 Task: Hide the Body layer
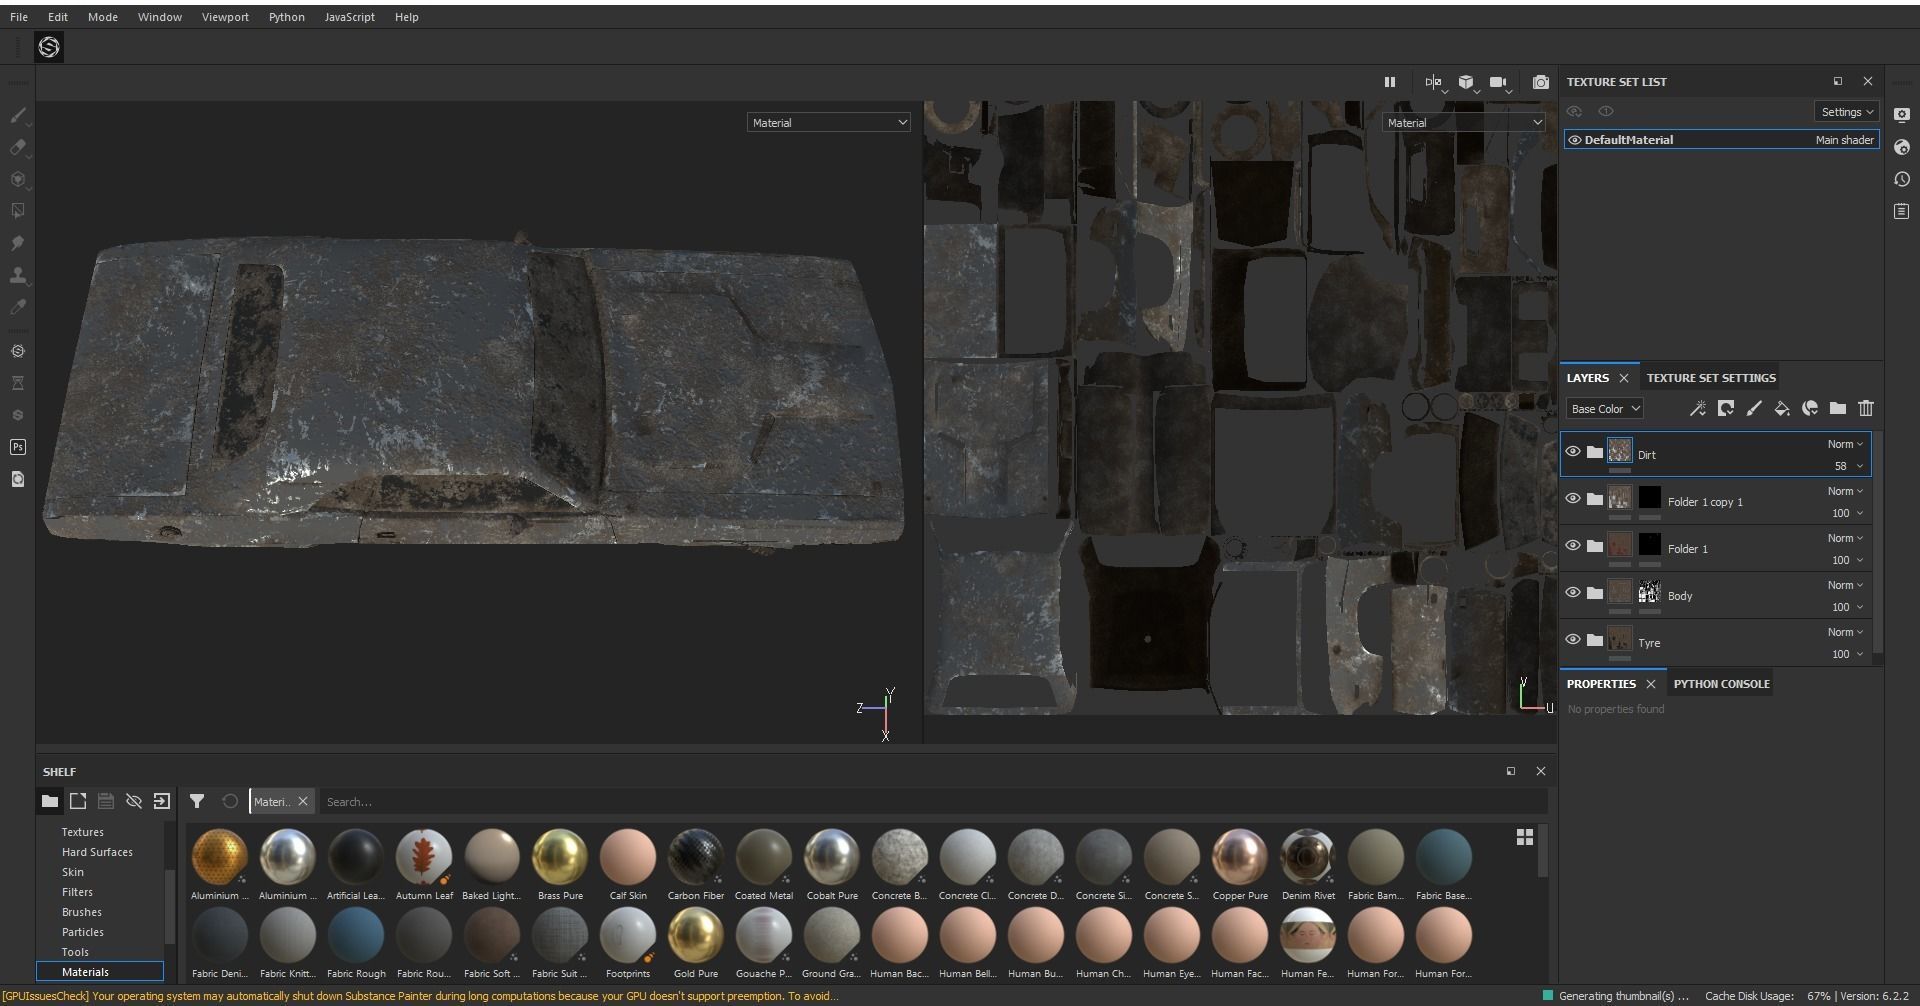(x=1573, y=593)
